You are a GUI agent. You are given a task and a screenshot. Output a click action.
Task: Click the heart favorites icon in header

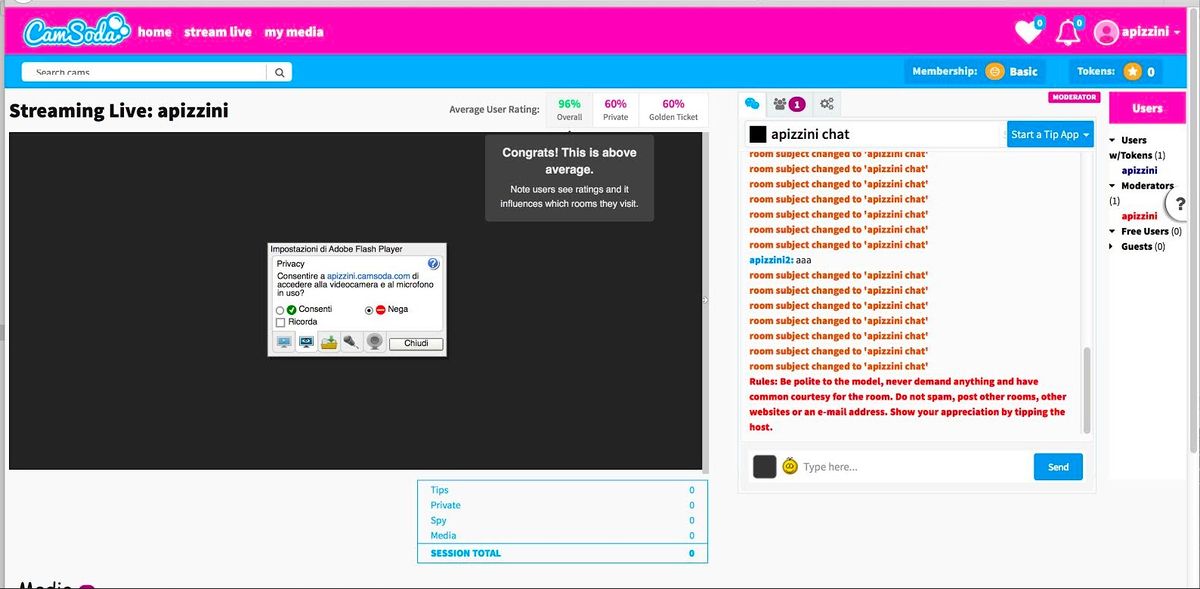(x=1027, y=32)
